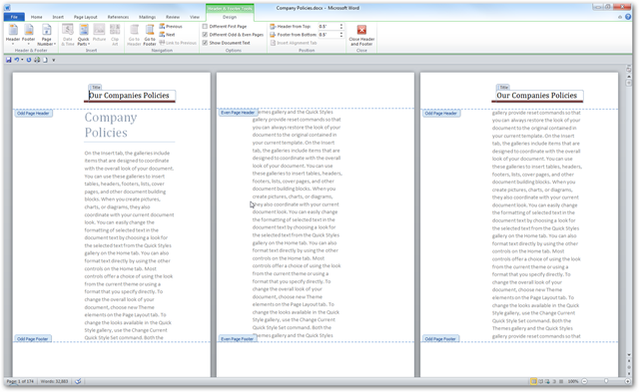This screenshot has width=639, height=392.
Task: Insert Date & Time from ribbon
Action: (x=68, y=35)
